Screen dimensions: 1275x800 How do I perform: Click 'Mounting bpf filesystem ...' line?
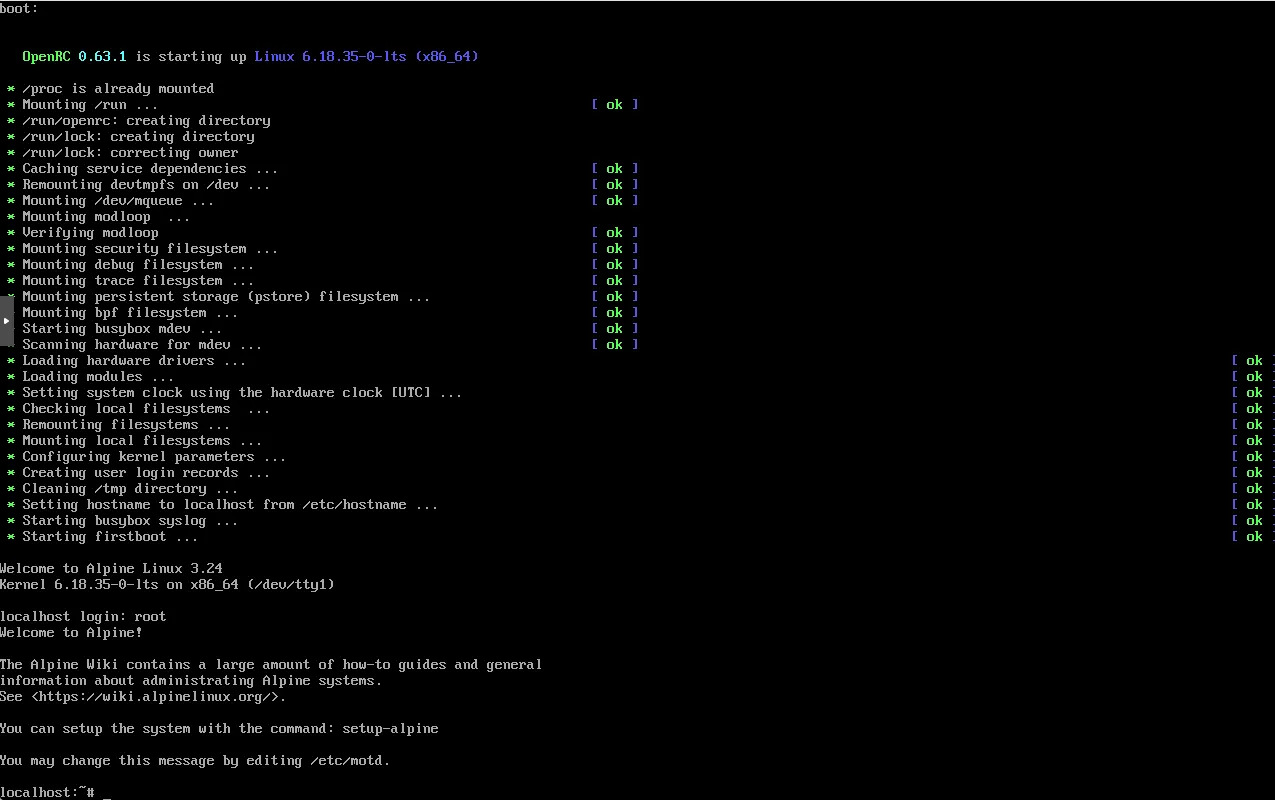click(x=130, y=312)
